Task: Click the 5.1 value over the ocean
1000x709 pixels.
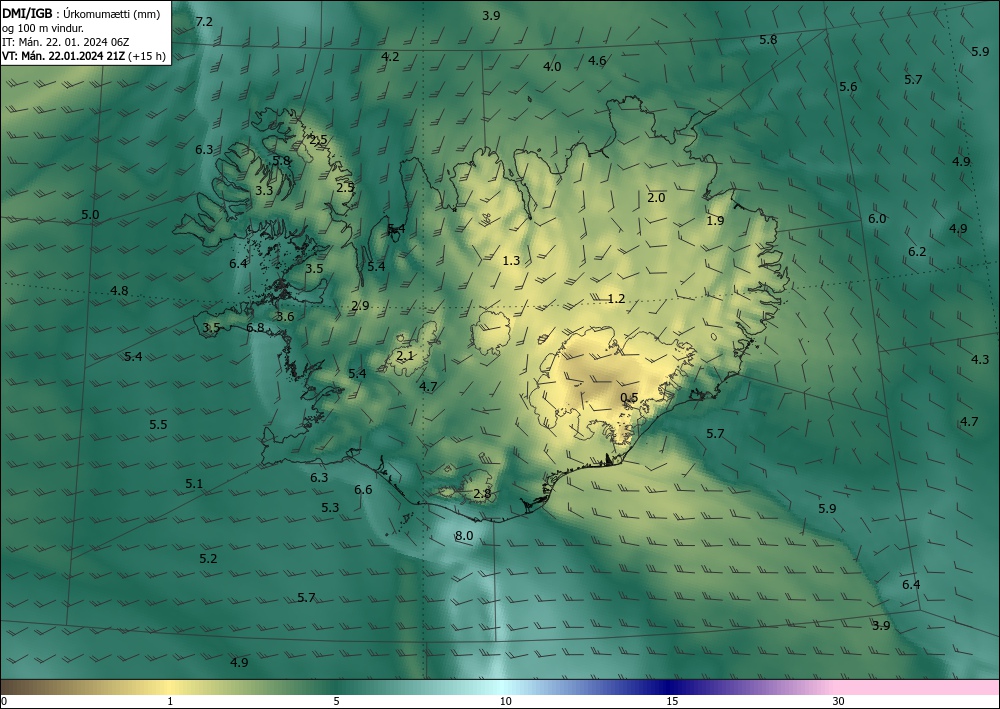Action: (x=194, y=484)
